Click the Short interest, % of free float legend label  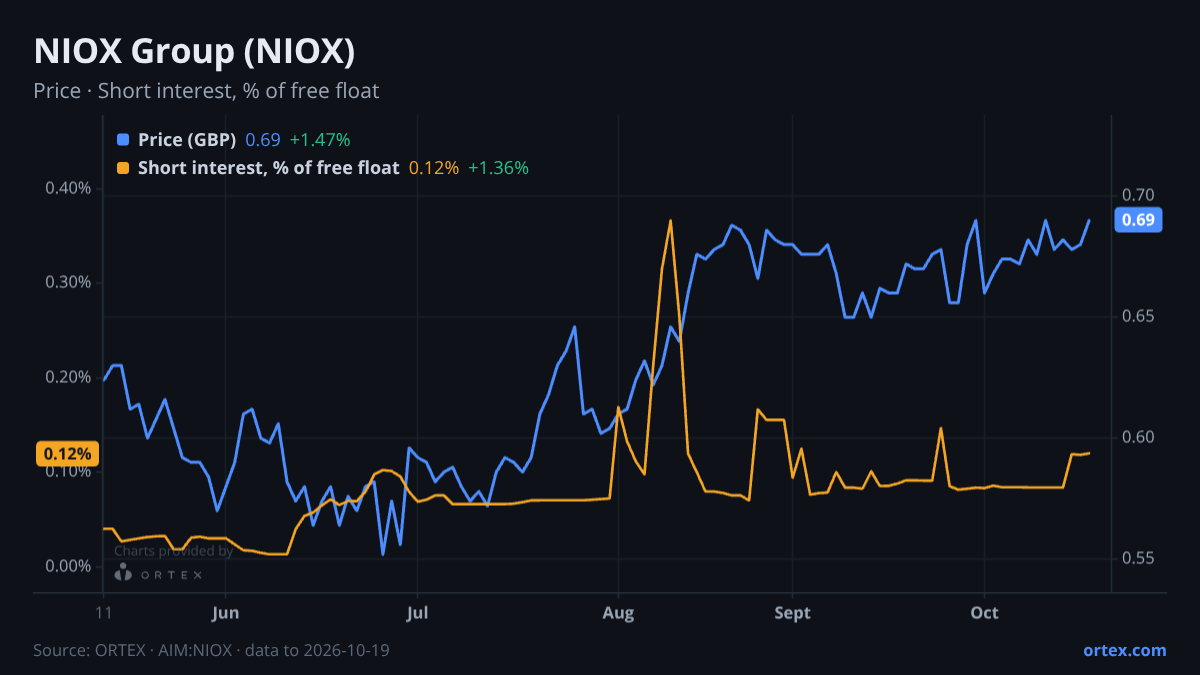point(269,168)
